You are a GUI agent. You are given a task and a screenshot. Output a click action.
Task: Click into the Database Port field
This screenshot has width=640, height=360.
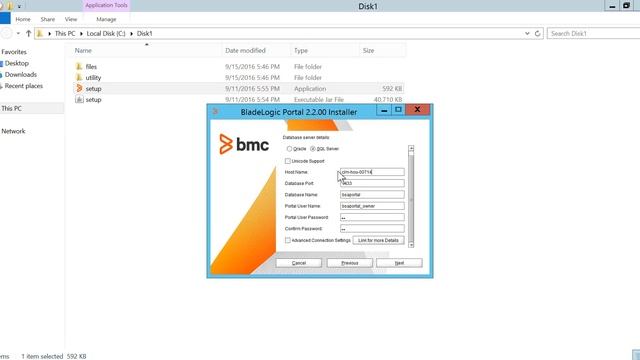pos(372,183)
